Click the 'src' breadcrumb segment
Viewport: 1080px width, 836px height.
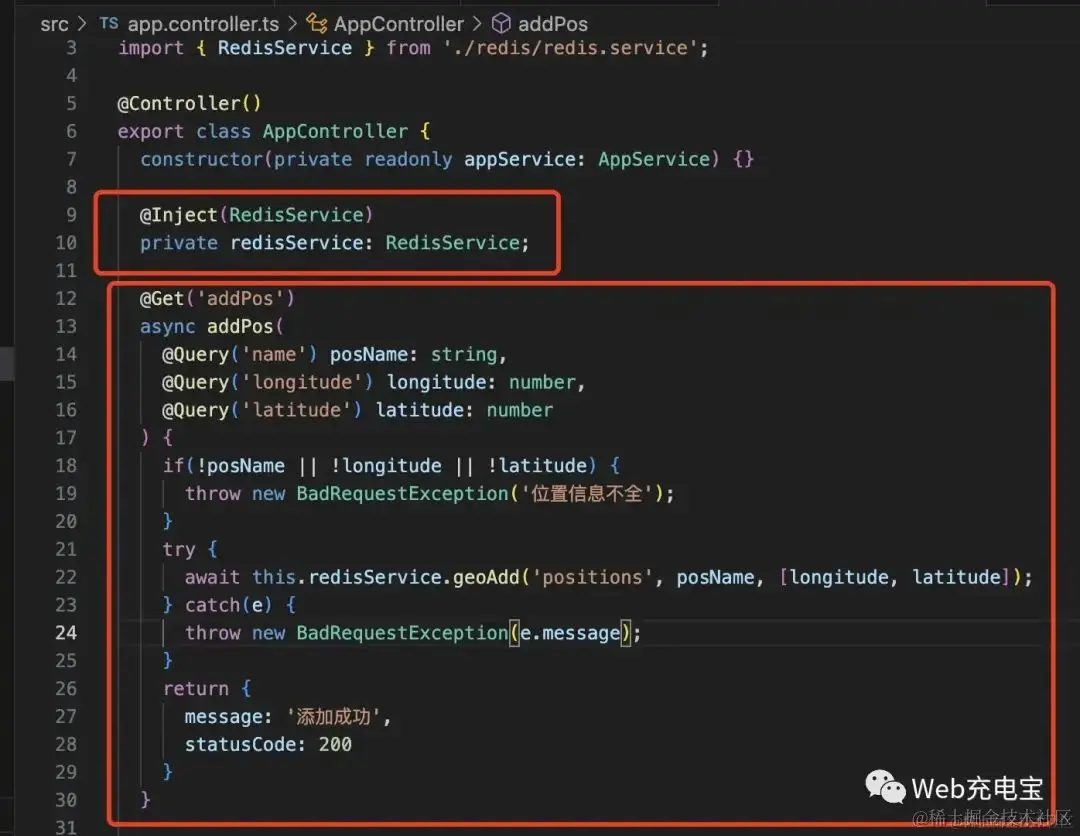(x=54, y=24)
